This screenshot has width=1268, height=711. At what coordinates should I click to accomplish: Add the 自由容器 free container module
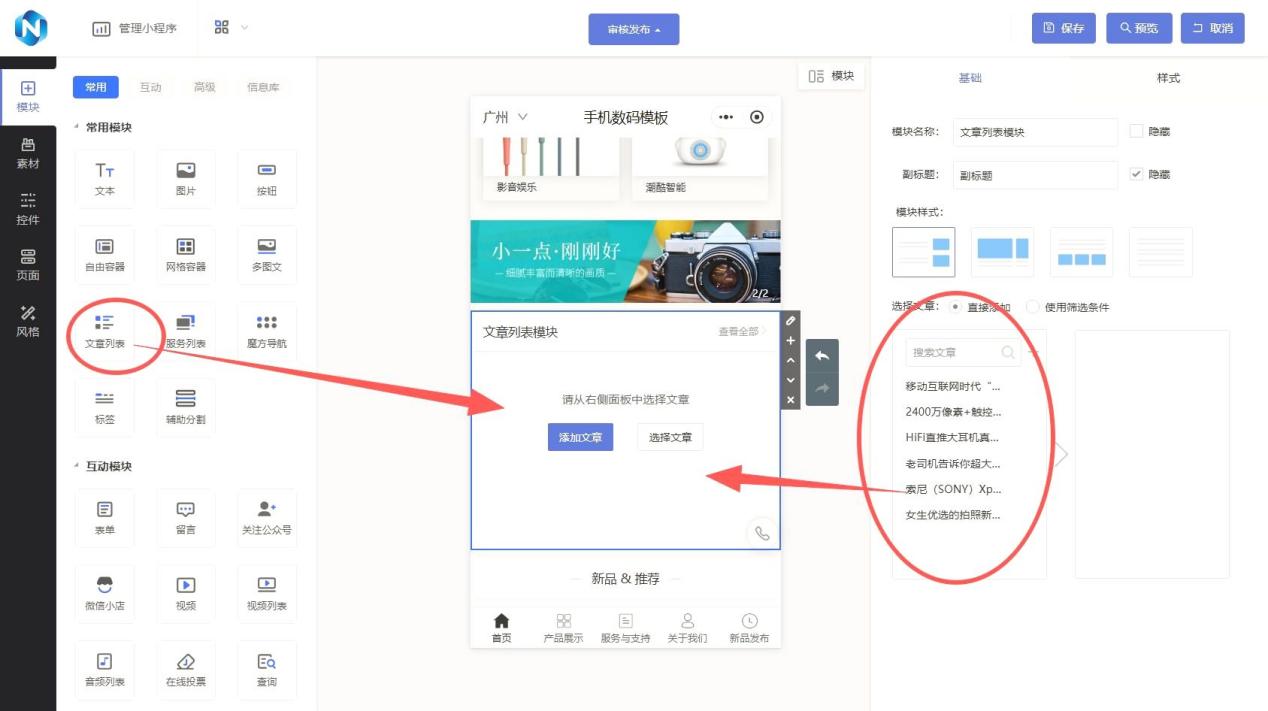pos(105,255)
